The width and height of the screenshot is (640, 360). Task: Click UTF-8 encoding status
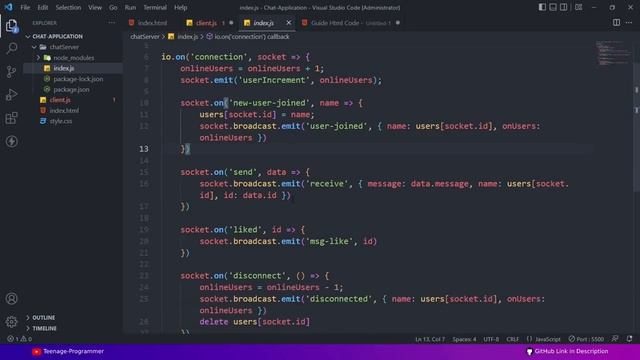491,339
